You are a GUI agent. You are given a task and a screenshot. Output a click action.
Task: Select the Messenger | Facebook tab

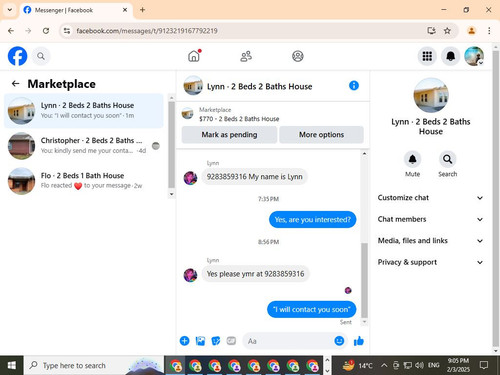(75, 10)
